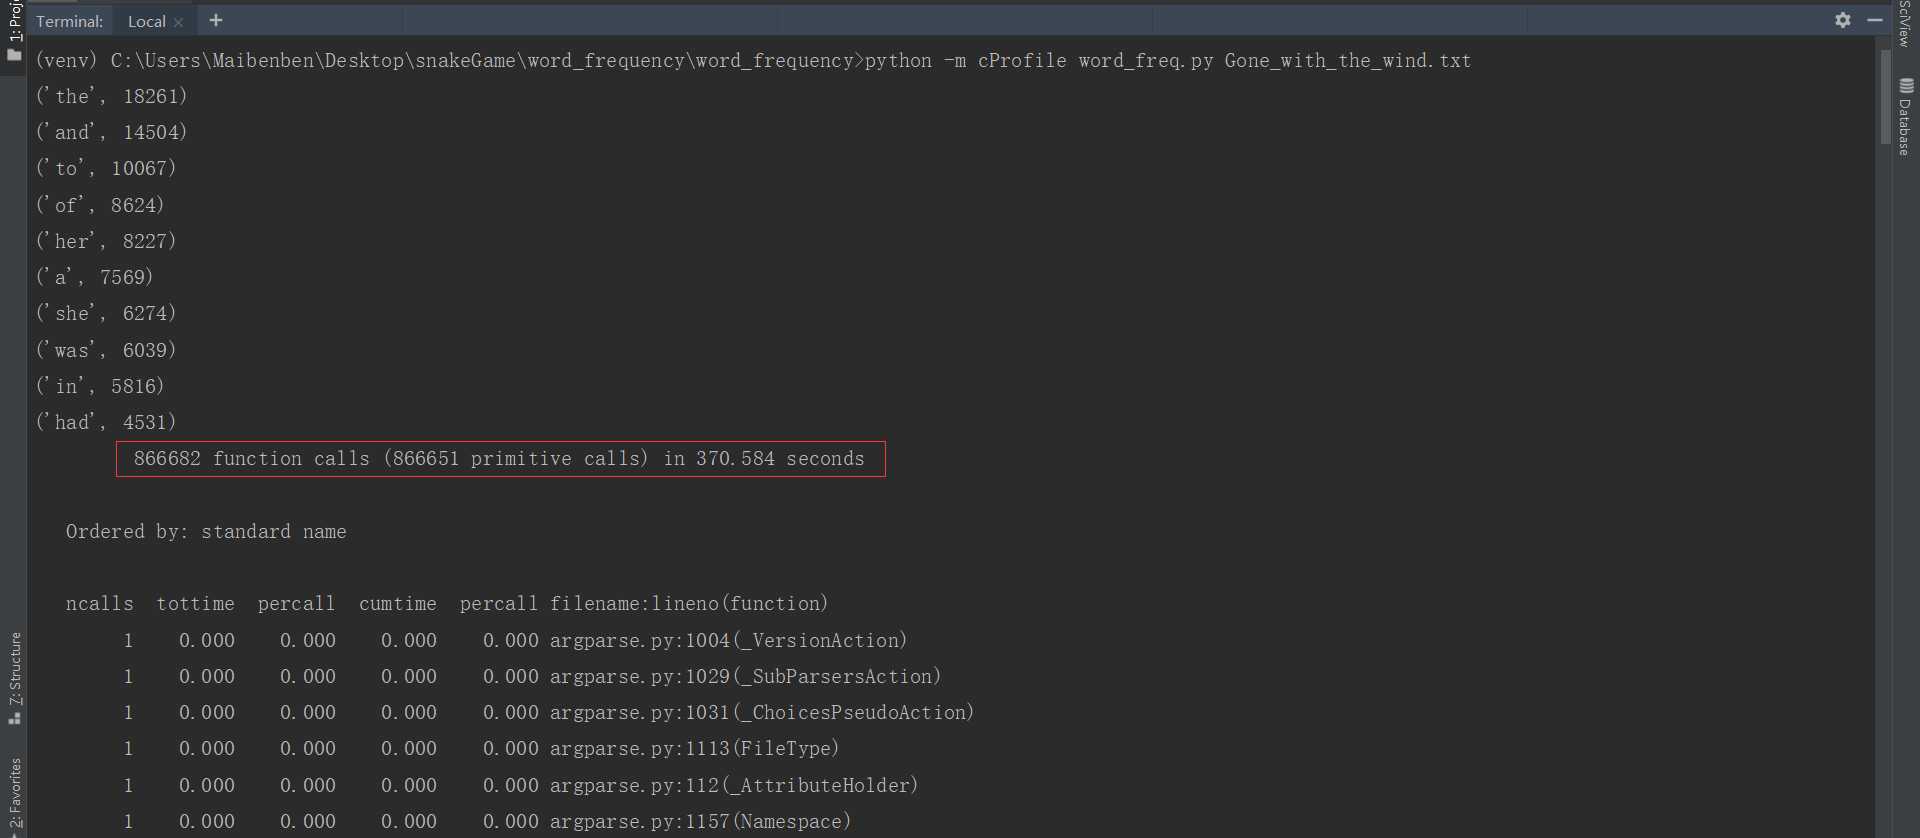1920x838 pixels.
Task: Click the argparse.py:1031(_ChoicesPseudoAction) row
Action: (x=549, y=712)
